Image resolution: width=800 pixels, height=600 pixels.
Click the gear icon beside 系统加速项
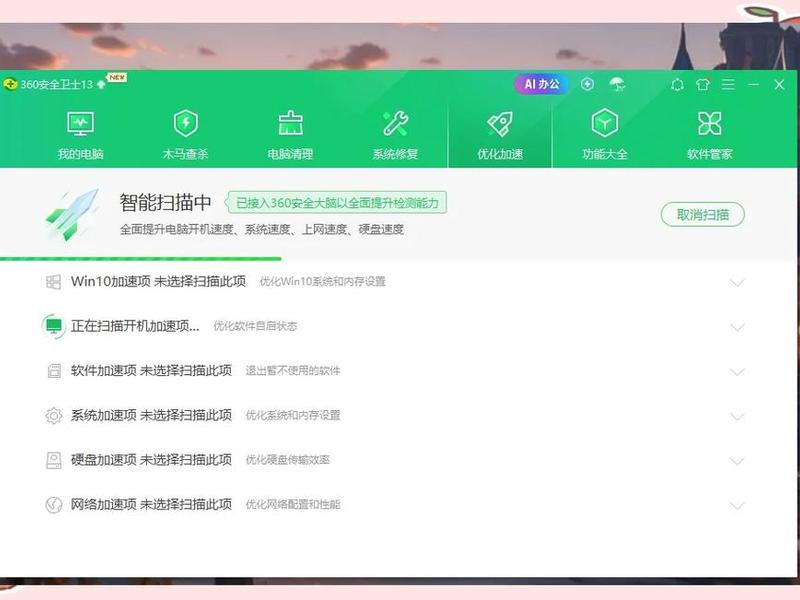click(x=54, y=415)
